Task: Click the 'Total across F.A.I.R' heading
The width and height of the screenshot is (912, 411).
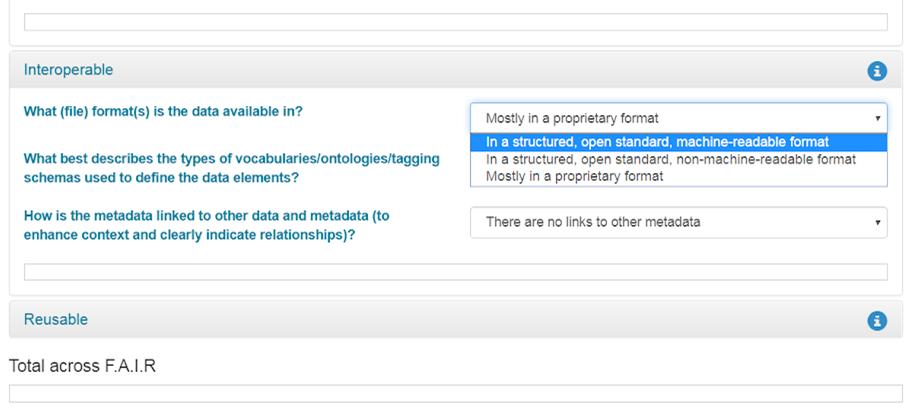Action: click(83, 366)
